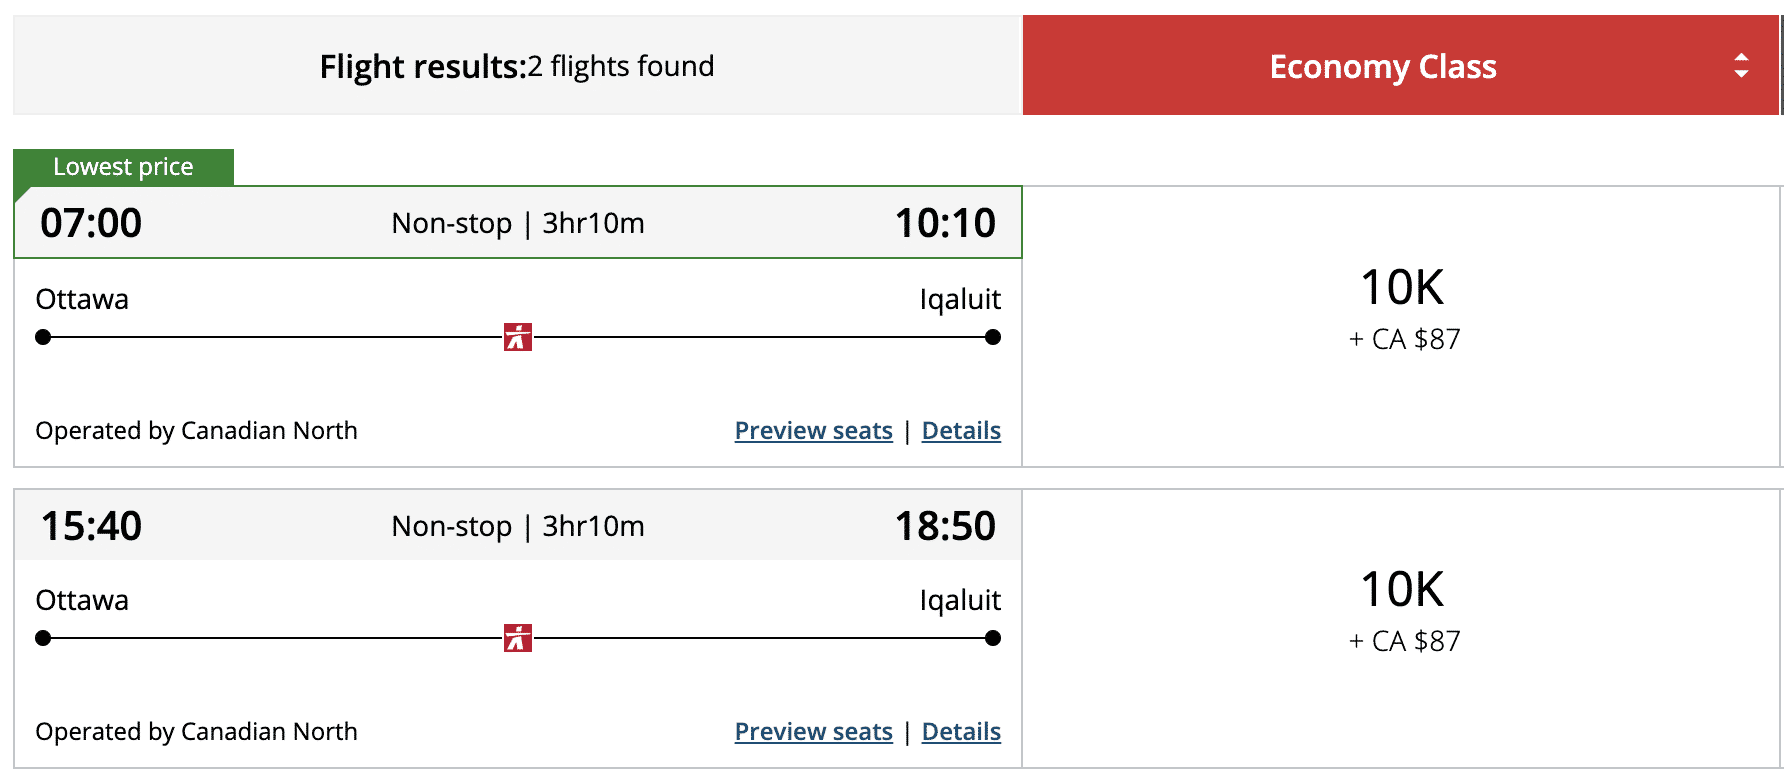
Task: Preview seats for the 15:40 flight
Action: (x=813, y=732)
